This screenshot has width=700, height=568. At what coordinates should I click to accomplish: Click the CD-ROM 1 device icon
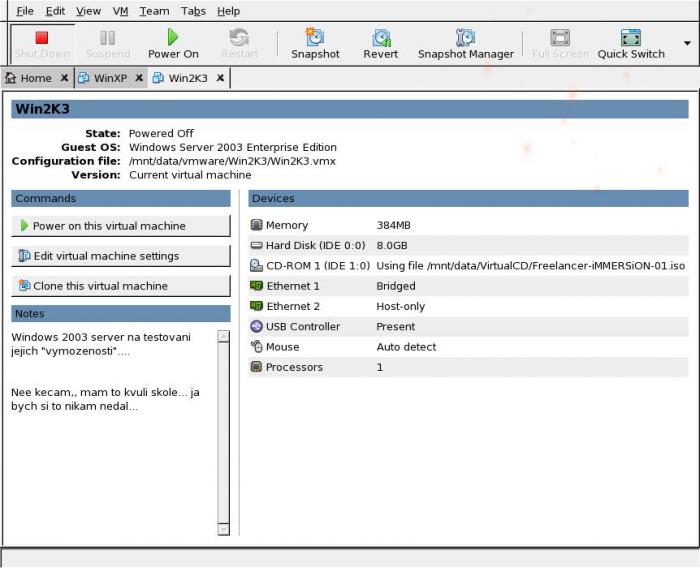tap(256, 266)
